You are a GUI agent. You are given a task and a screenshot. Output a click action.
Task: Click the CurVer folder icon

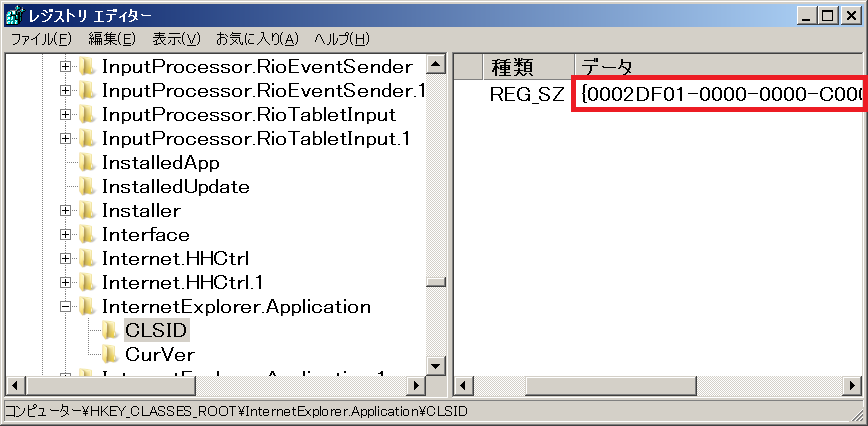110,354
